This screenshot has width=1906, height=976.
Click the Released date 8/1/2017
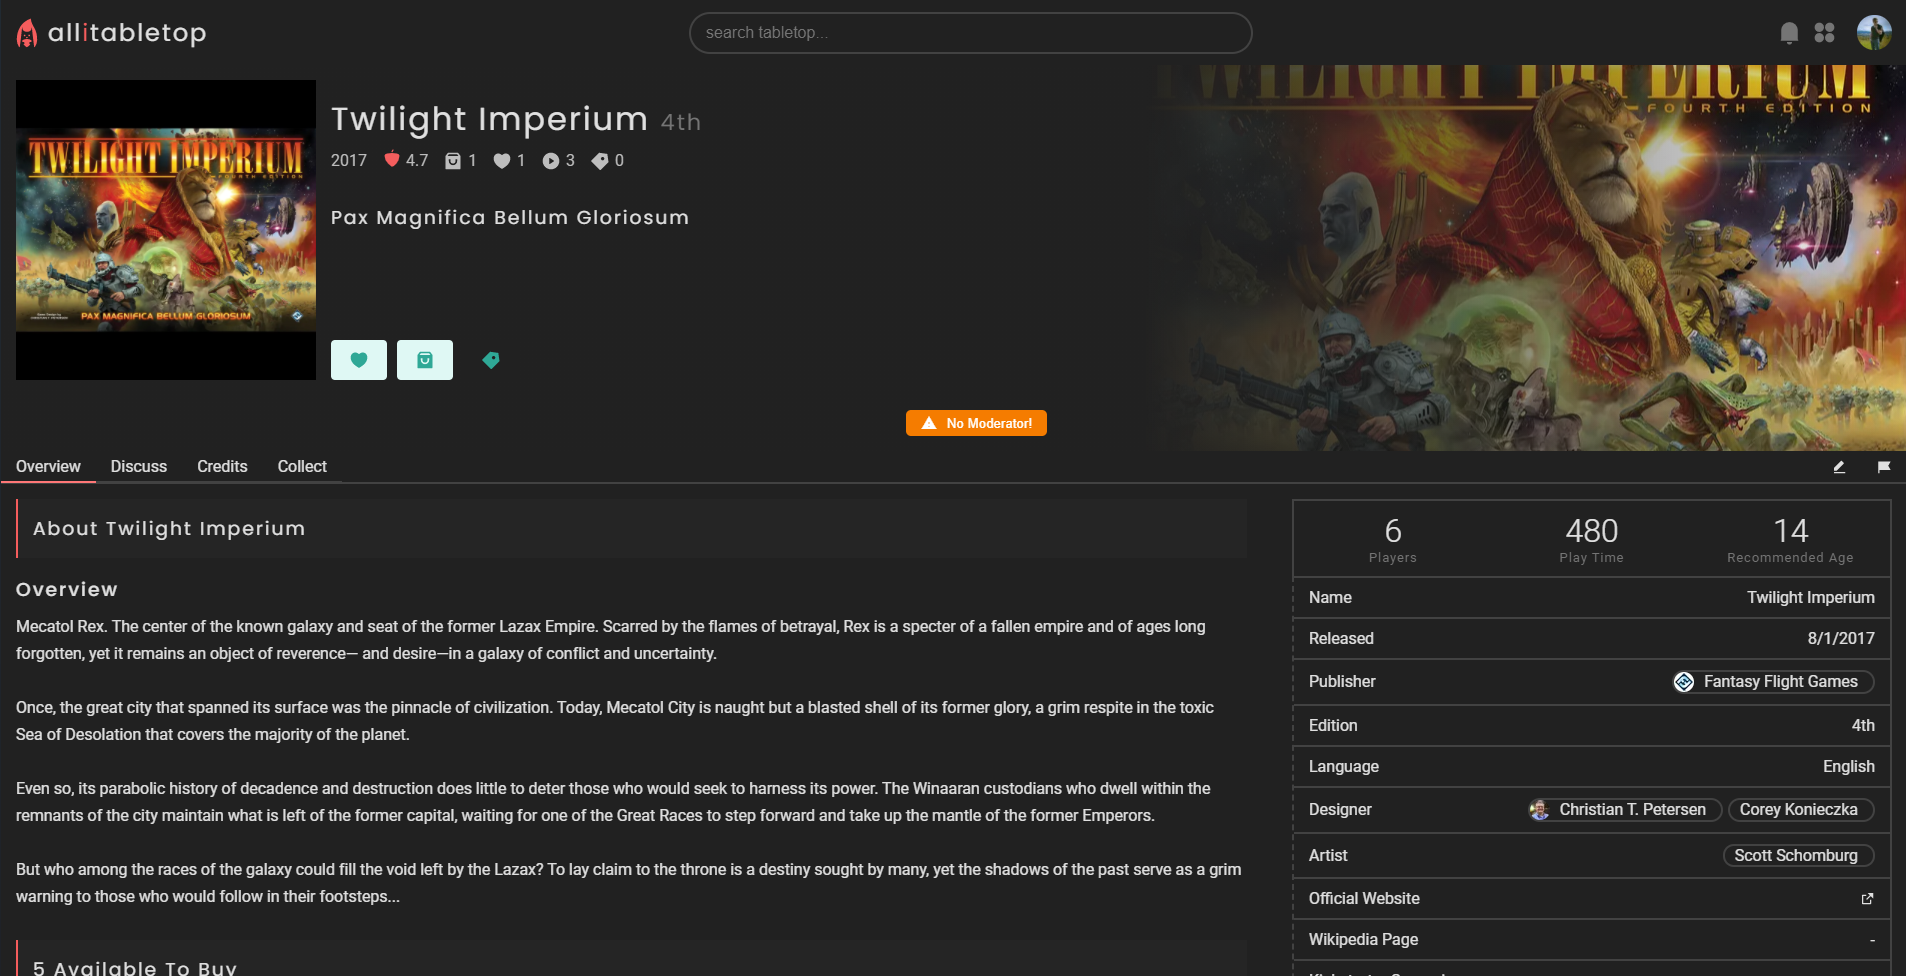[x=1841, y=639]
